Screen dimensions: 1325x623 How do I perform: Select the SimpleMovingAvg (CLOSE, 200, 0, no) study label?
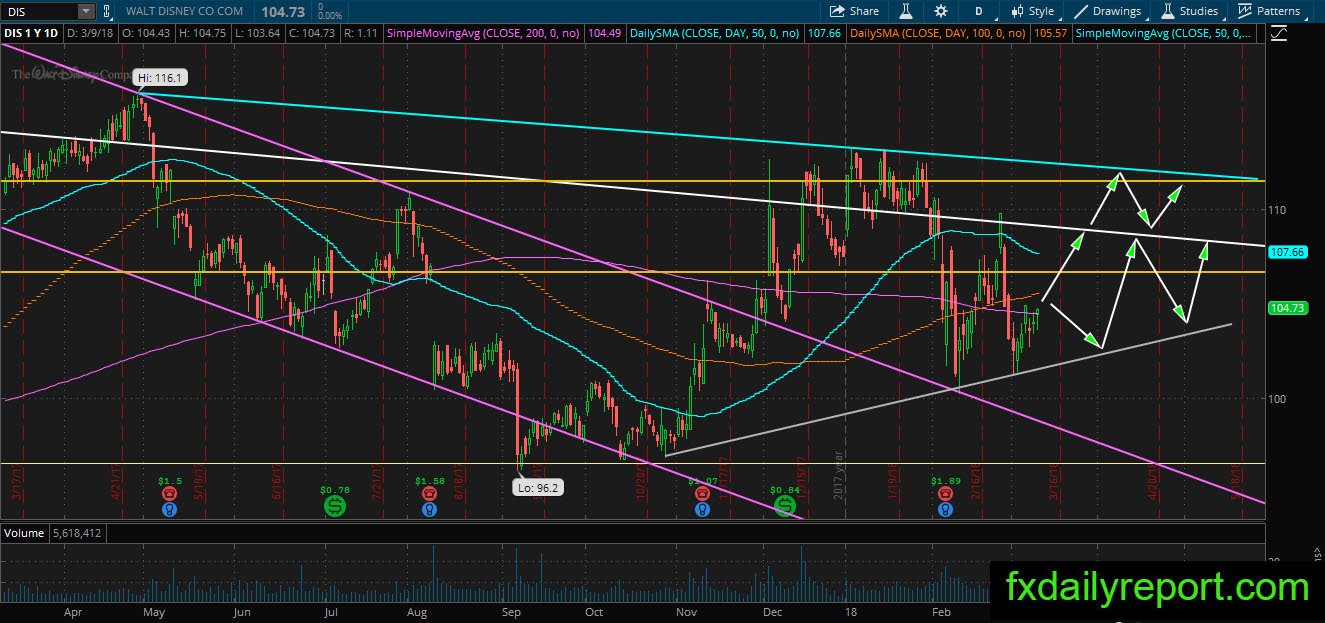click(x=484, y=33)
